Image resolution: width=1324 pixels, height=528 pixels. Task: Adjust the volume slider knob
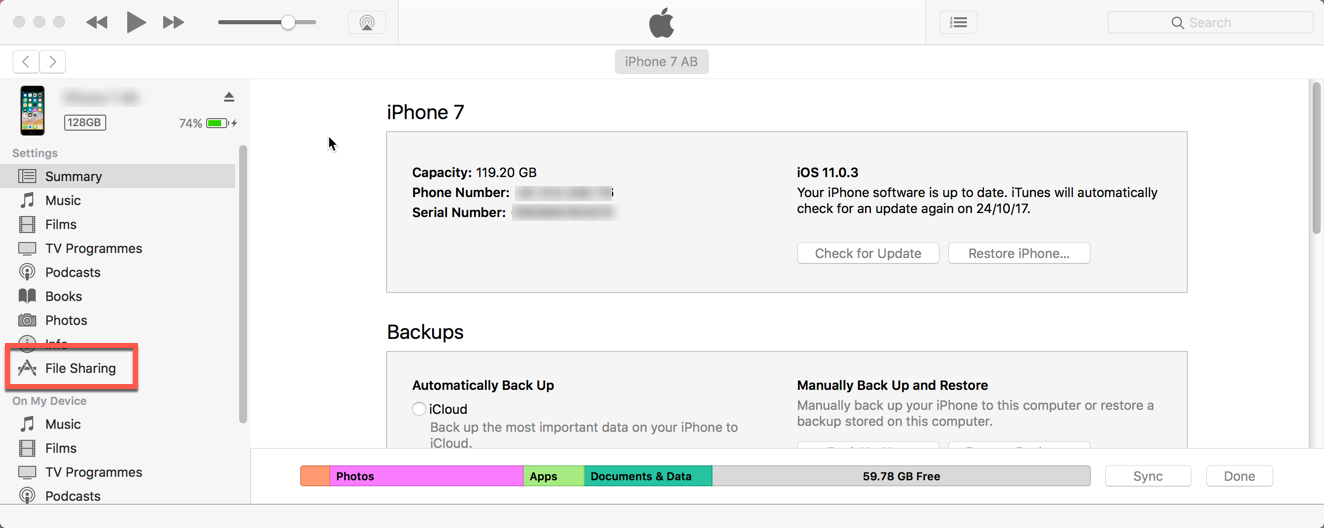(x=288, y=22)
